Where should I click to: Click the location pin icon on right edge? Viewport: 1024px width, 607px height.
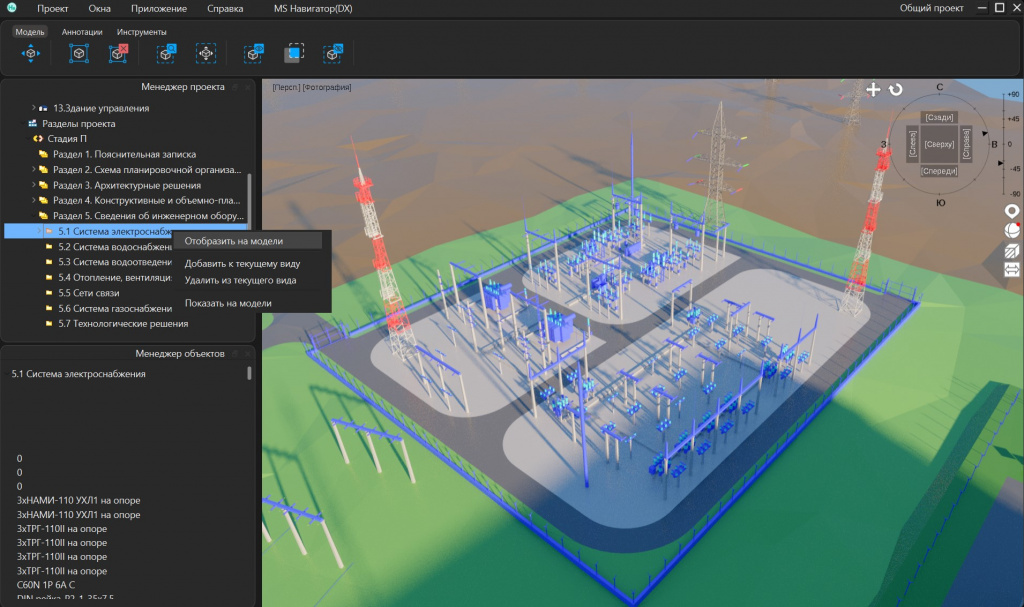1012,211
